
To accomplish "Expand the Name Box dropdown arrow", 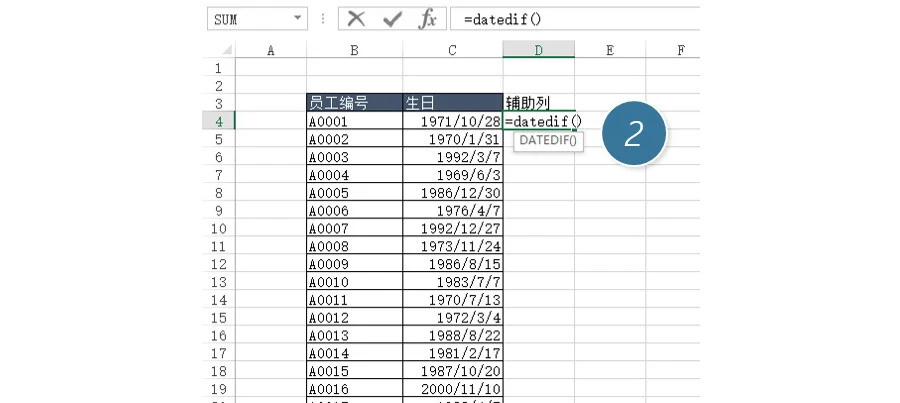I will [297, 19].
